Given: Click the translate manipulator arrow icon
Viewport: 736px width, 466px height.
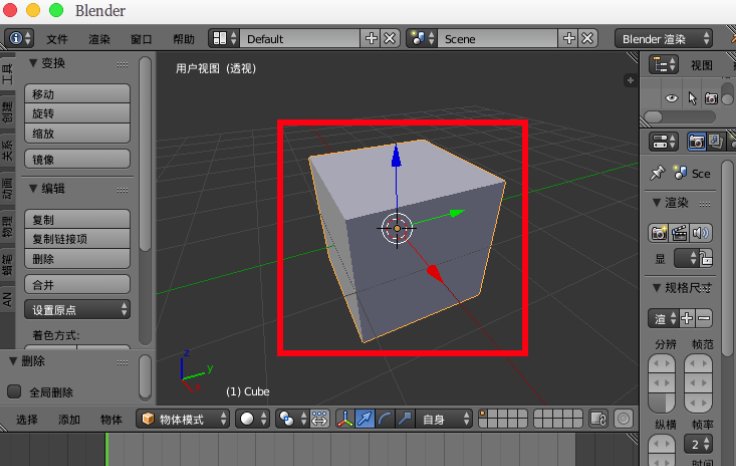Looking at the screenshot, I should (x=365, y=419).
